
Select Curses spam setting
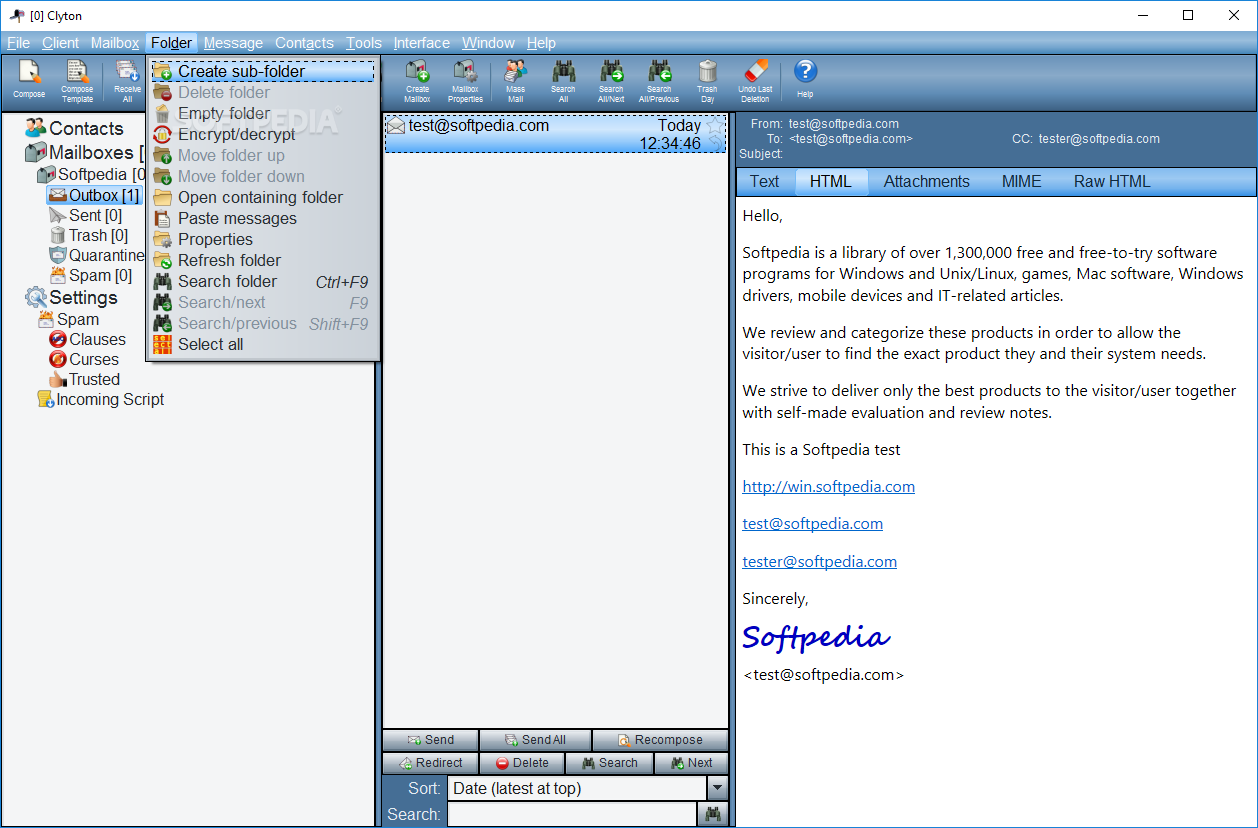click(84, 359)
